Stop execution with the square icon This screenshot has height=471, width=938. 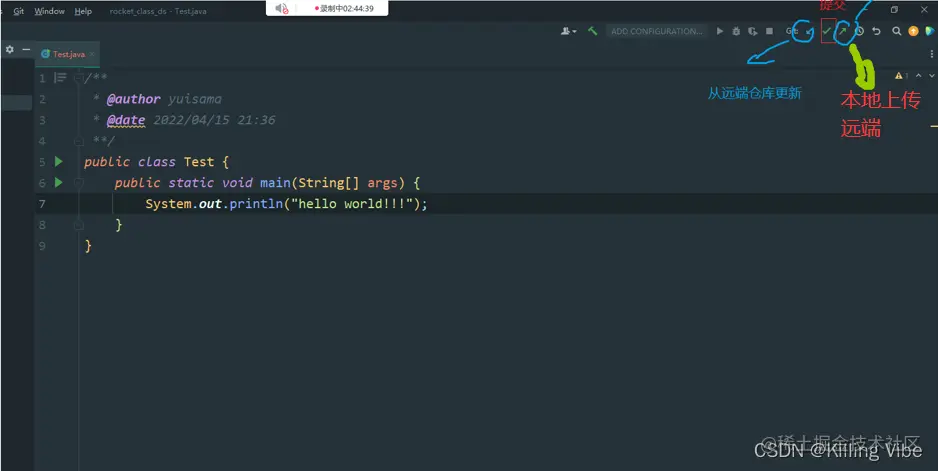click(x=769, y=31)
